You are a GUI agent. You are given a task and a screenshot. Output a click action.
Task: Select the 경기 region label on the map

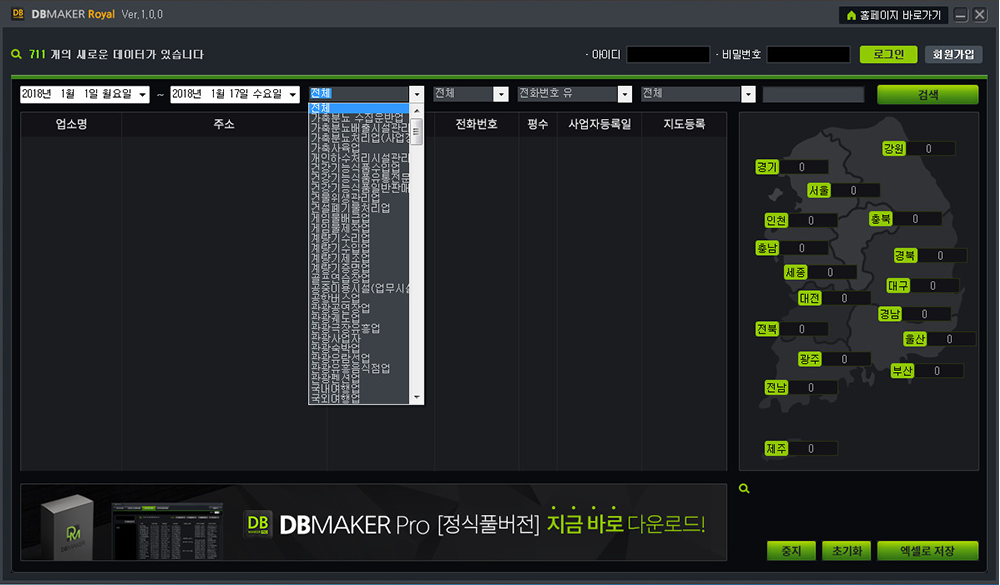tap(767, 167)
